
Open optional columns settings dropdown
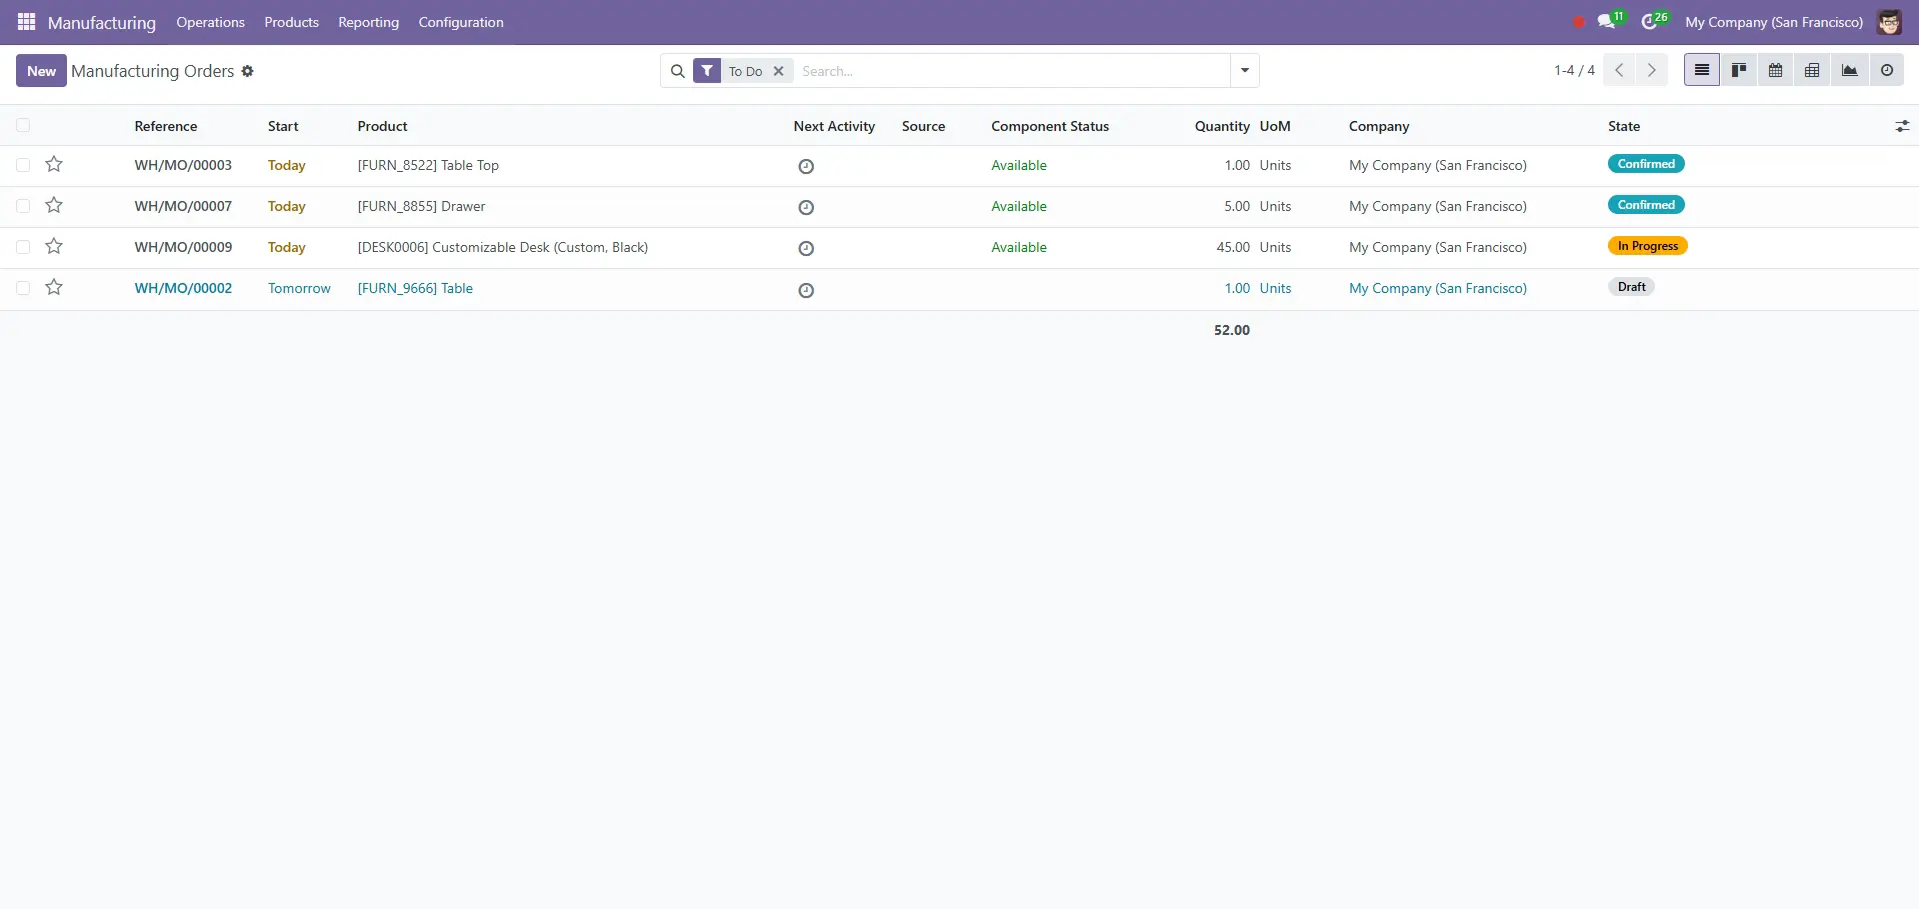pyautogui.click(x=1901, y=126)
